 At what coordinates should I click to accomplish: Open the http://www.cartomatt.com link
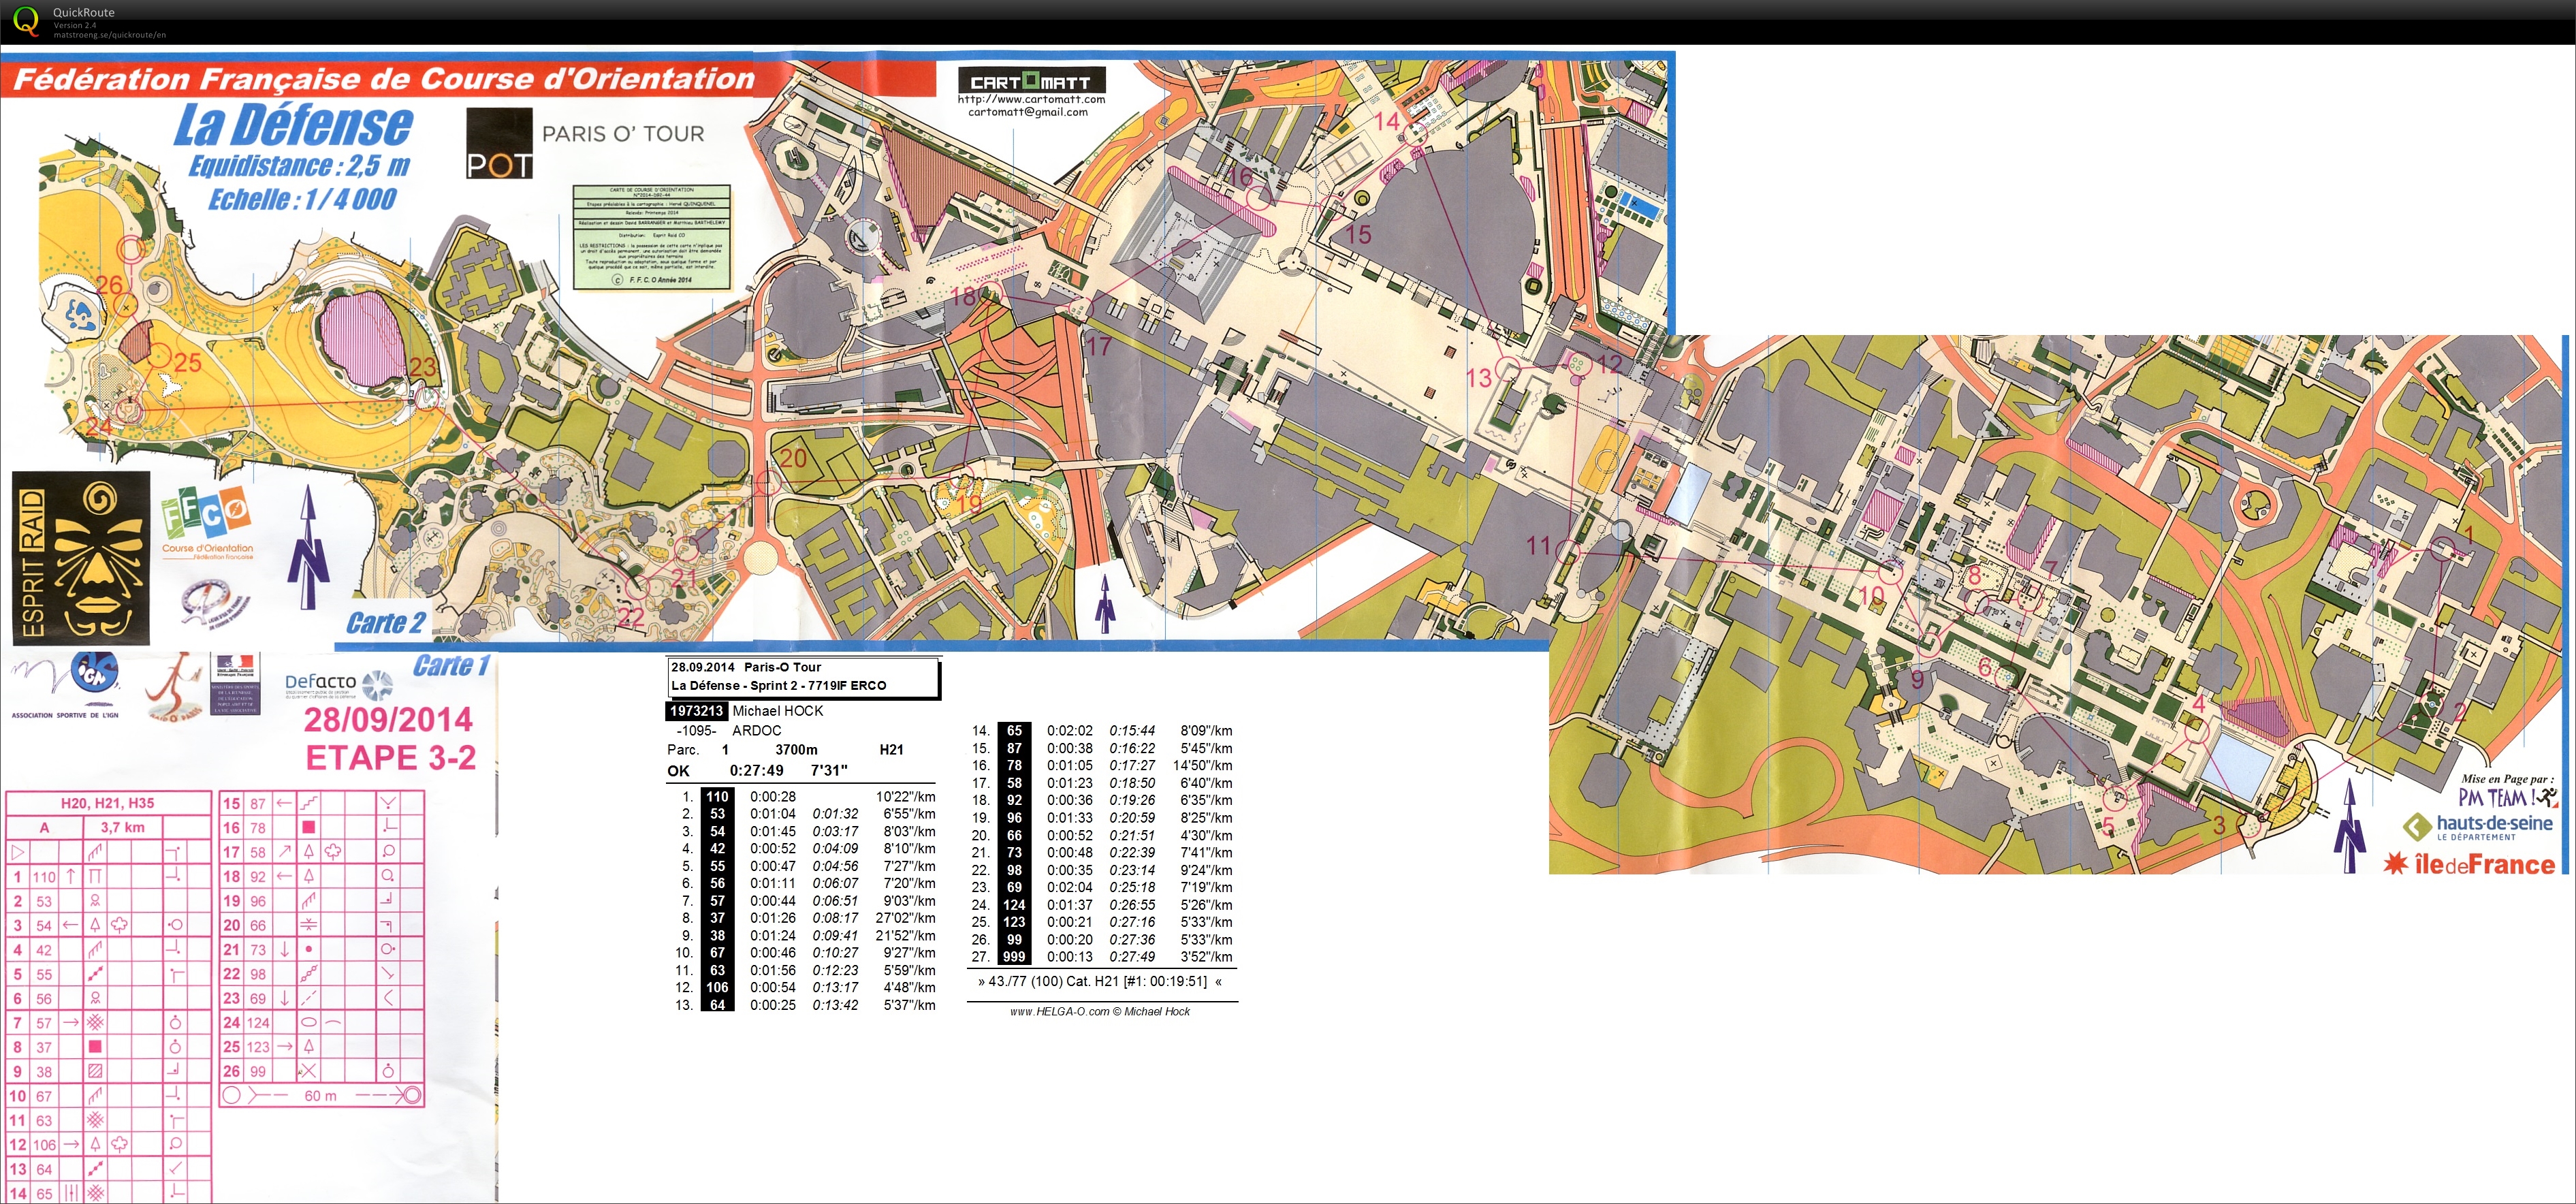tap(1031, 99)
